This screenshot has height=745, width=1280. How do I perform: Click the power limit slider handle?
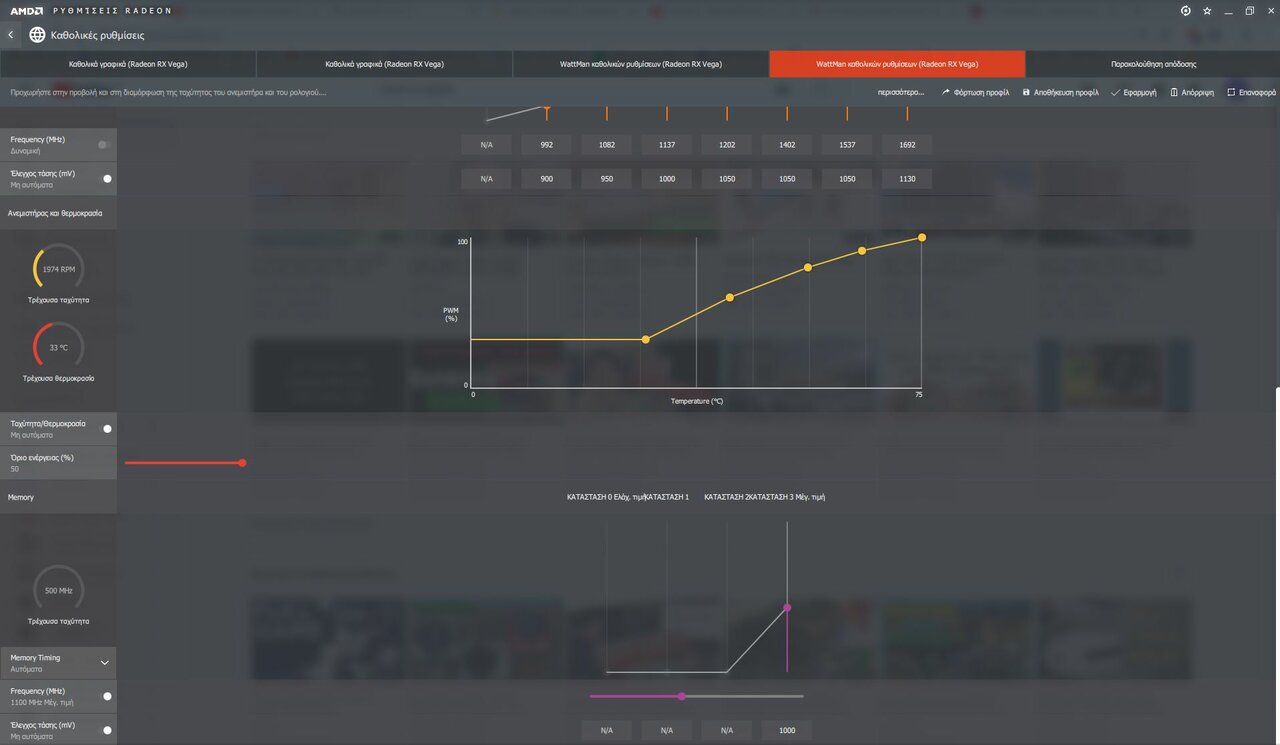(x=242, y=463)
